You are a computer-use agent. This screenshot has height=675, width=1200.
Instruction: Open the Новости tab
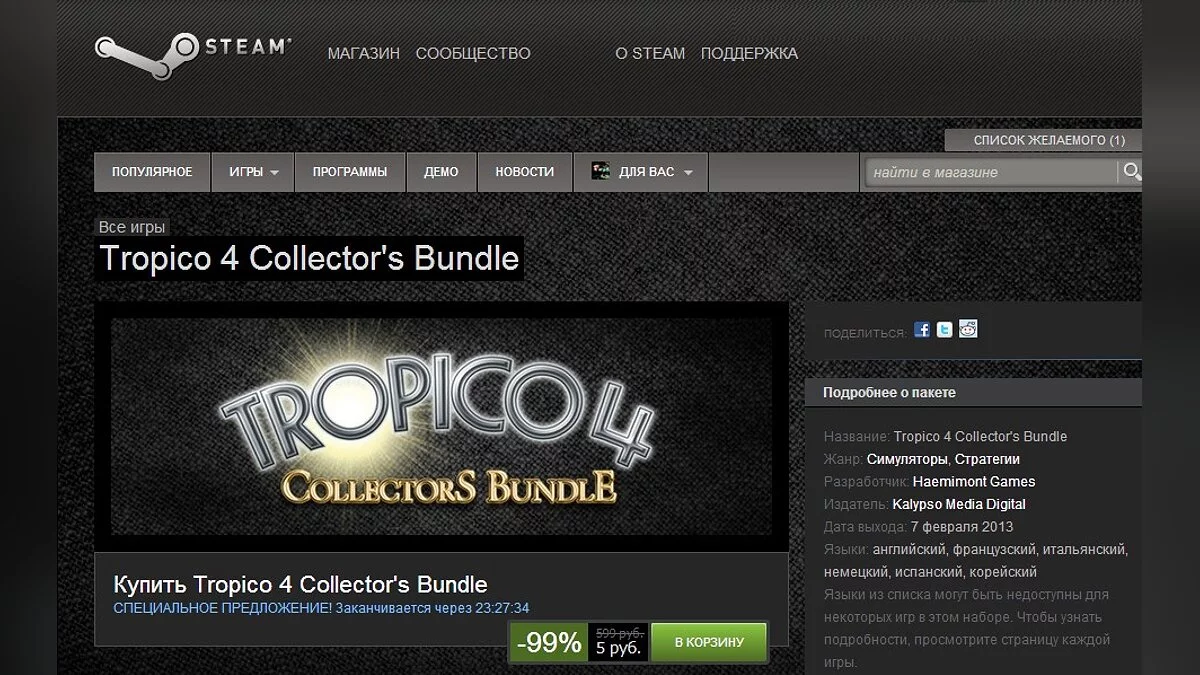524,172
